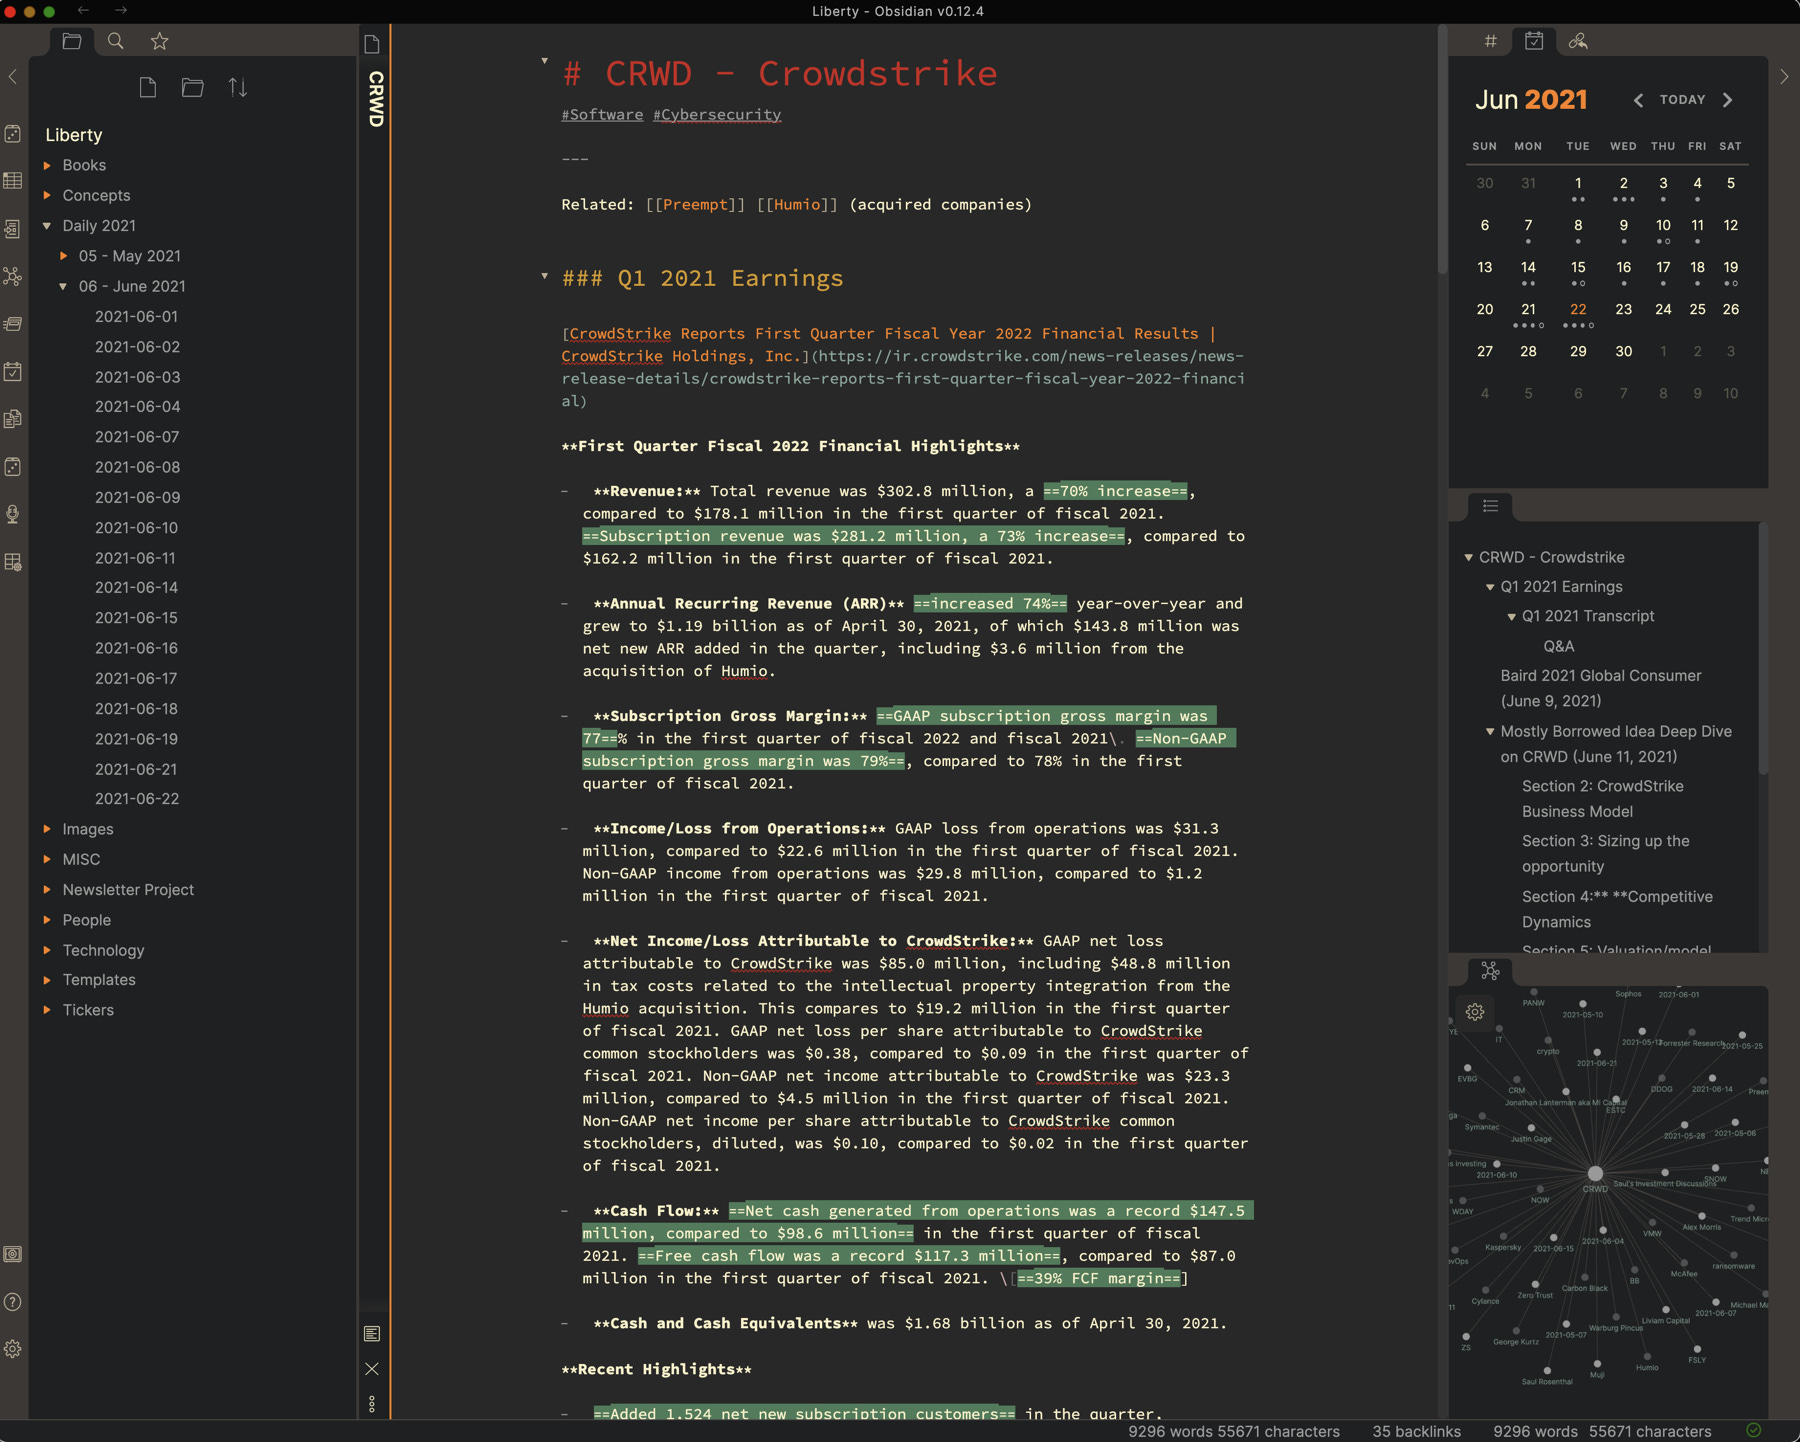
Task: Collapse Mostly Borrowed Idea outline item
Action: pos(1490,732)
